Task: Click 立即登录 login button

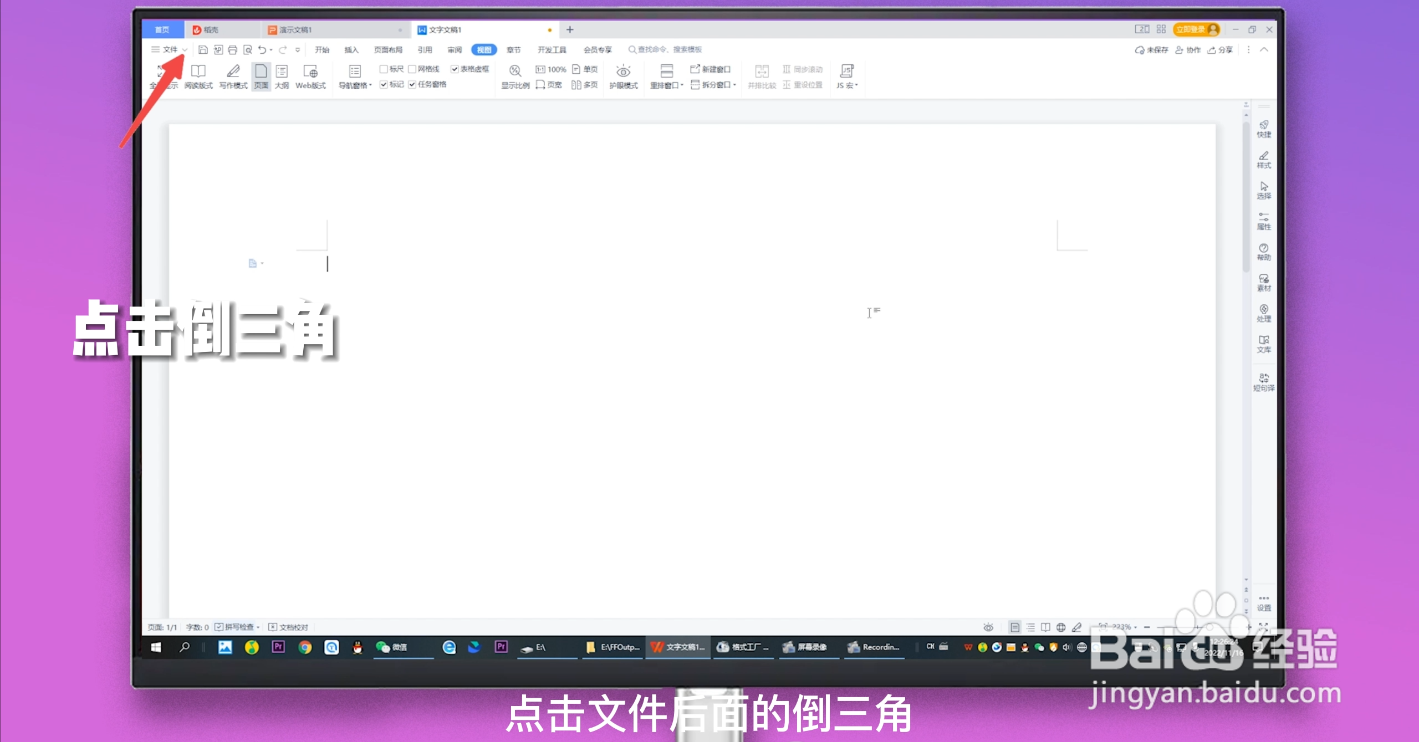Action: tap(1196, 29)
